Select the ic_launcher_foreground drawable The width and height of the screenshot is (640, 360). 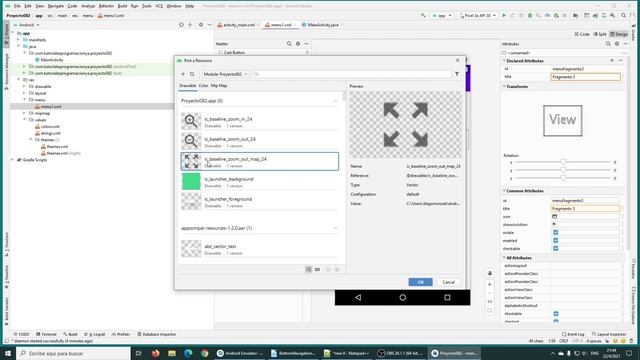(x=260, y=202)
